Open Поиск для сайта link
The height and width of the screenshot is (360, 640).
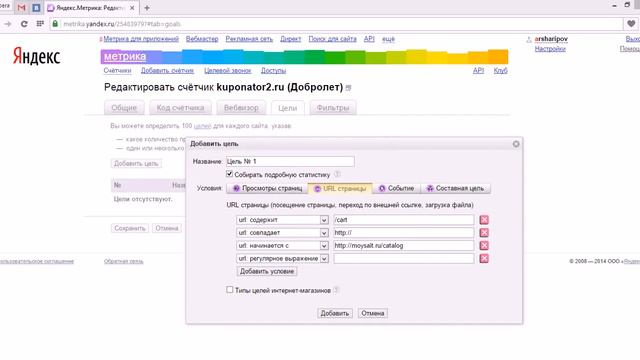coord(332,39)
